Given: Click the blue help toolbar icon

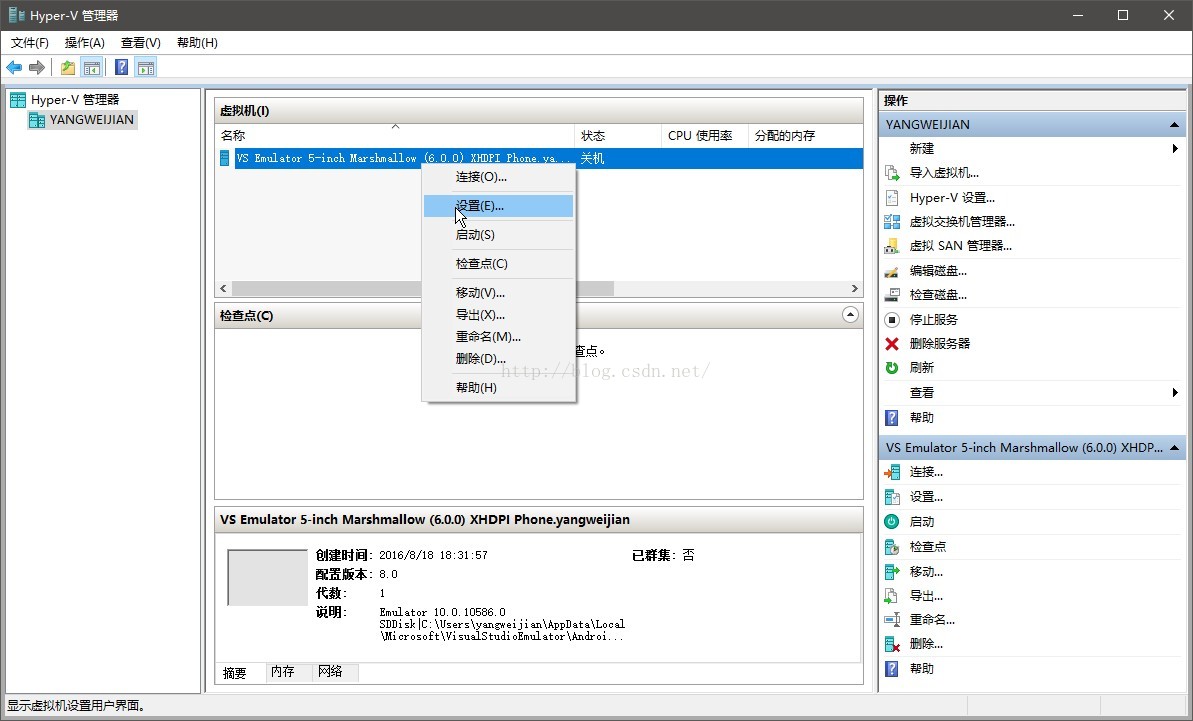Looking at the screenshot, I should tap(121, 68).
